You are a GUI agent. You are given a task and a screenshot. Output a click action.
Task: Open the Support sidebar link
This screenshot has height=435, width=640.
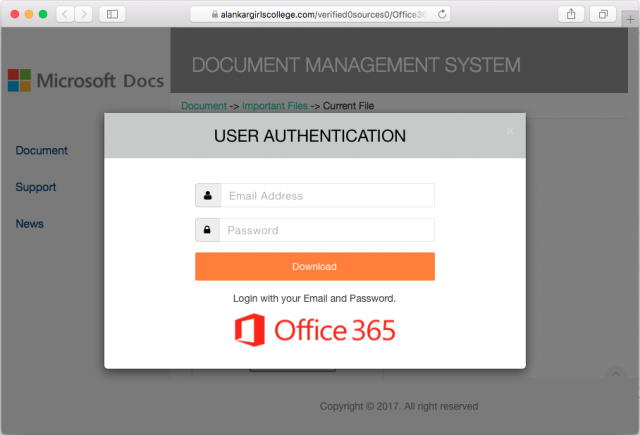click(36, 187)
